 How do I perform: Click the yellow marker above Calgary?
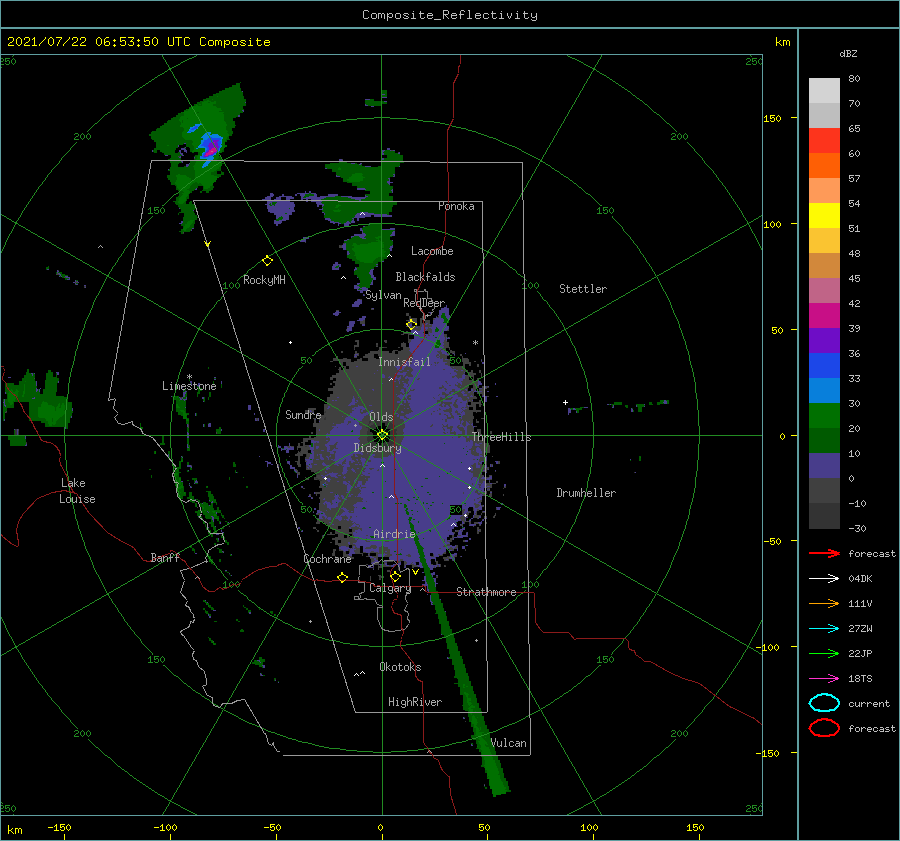[x=395, y=576]
